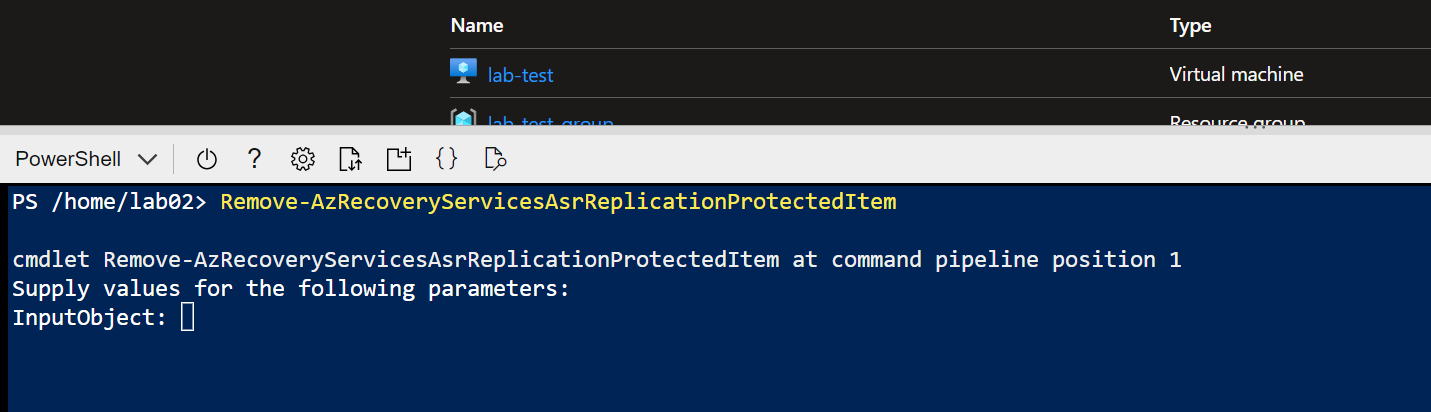Open a new session icon
This screenshot has width=1431, height=412.
399,158
